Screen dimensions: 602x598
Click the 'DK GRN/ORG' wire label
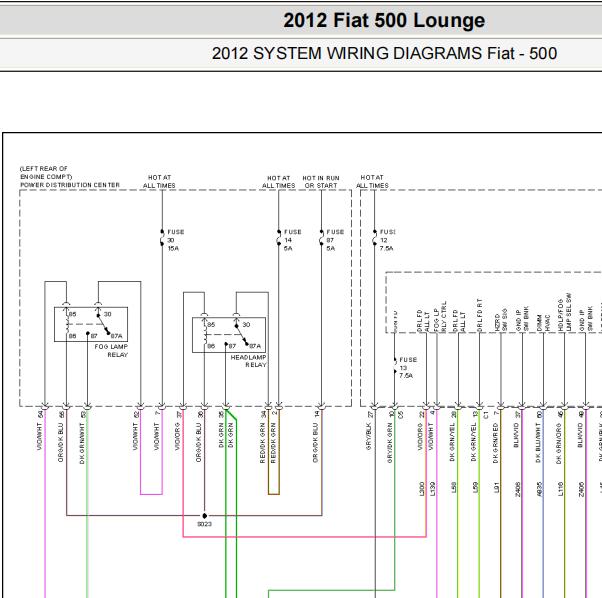coord(559,443)
